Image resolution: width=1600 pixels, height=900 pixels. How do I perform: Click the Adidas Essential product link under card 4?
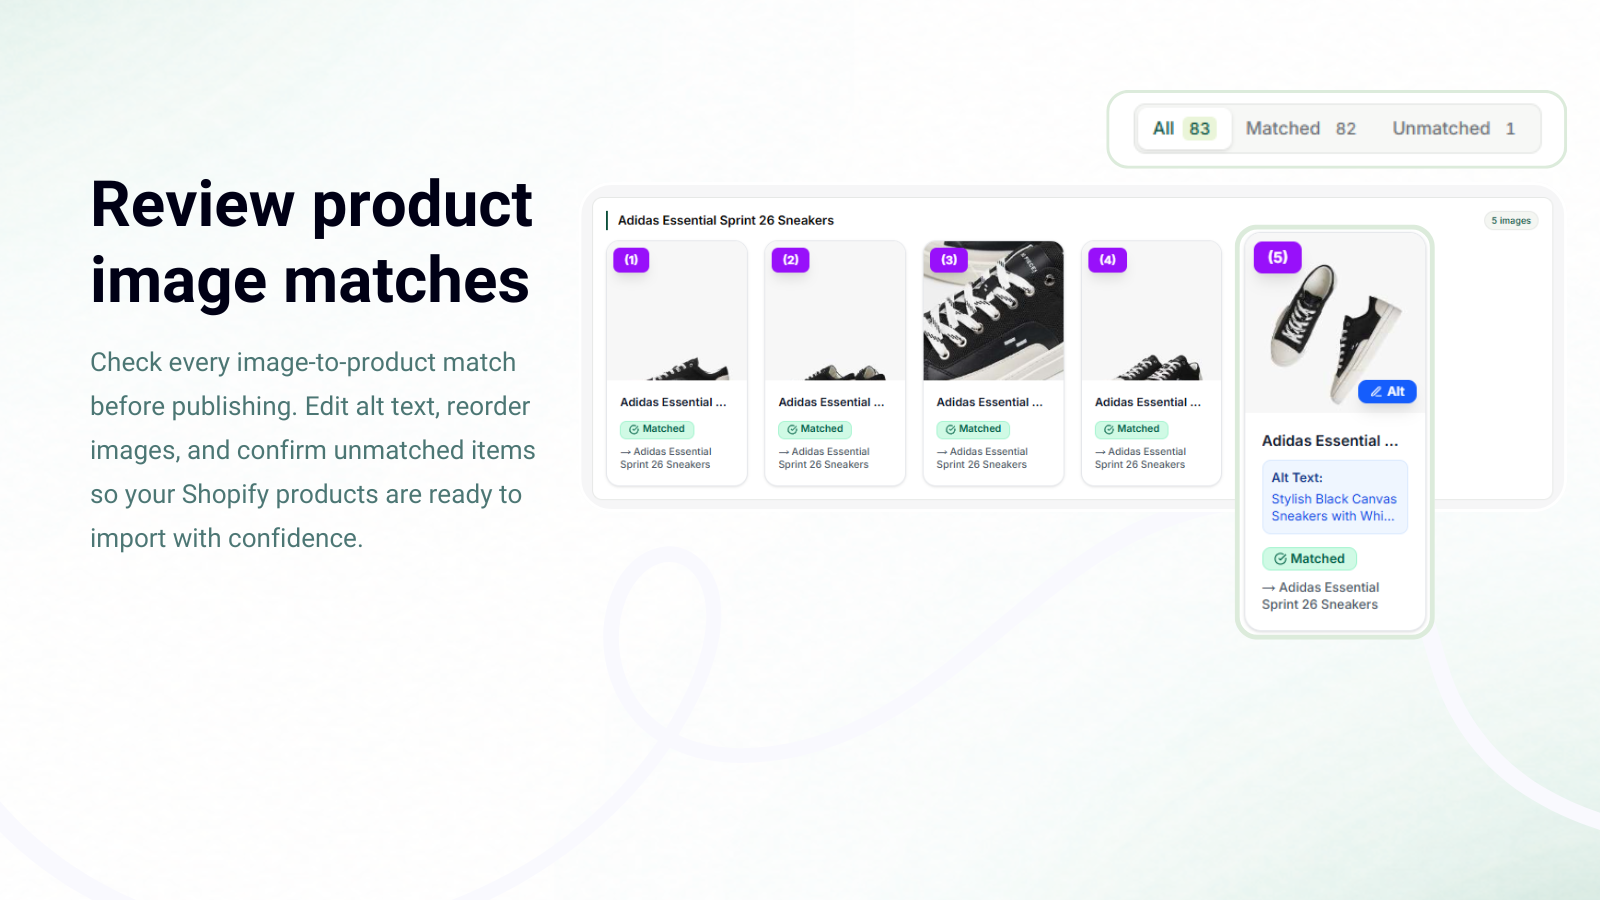pyautogui.click(x=1140, y=458)
